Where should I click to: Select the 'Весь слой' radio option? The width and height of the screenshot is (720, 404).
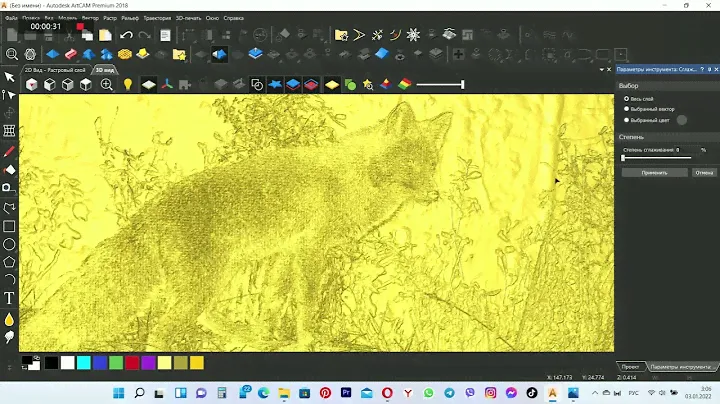626,99
